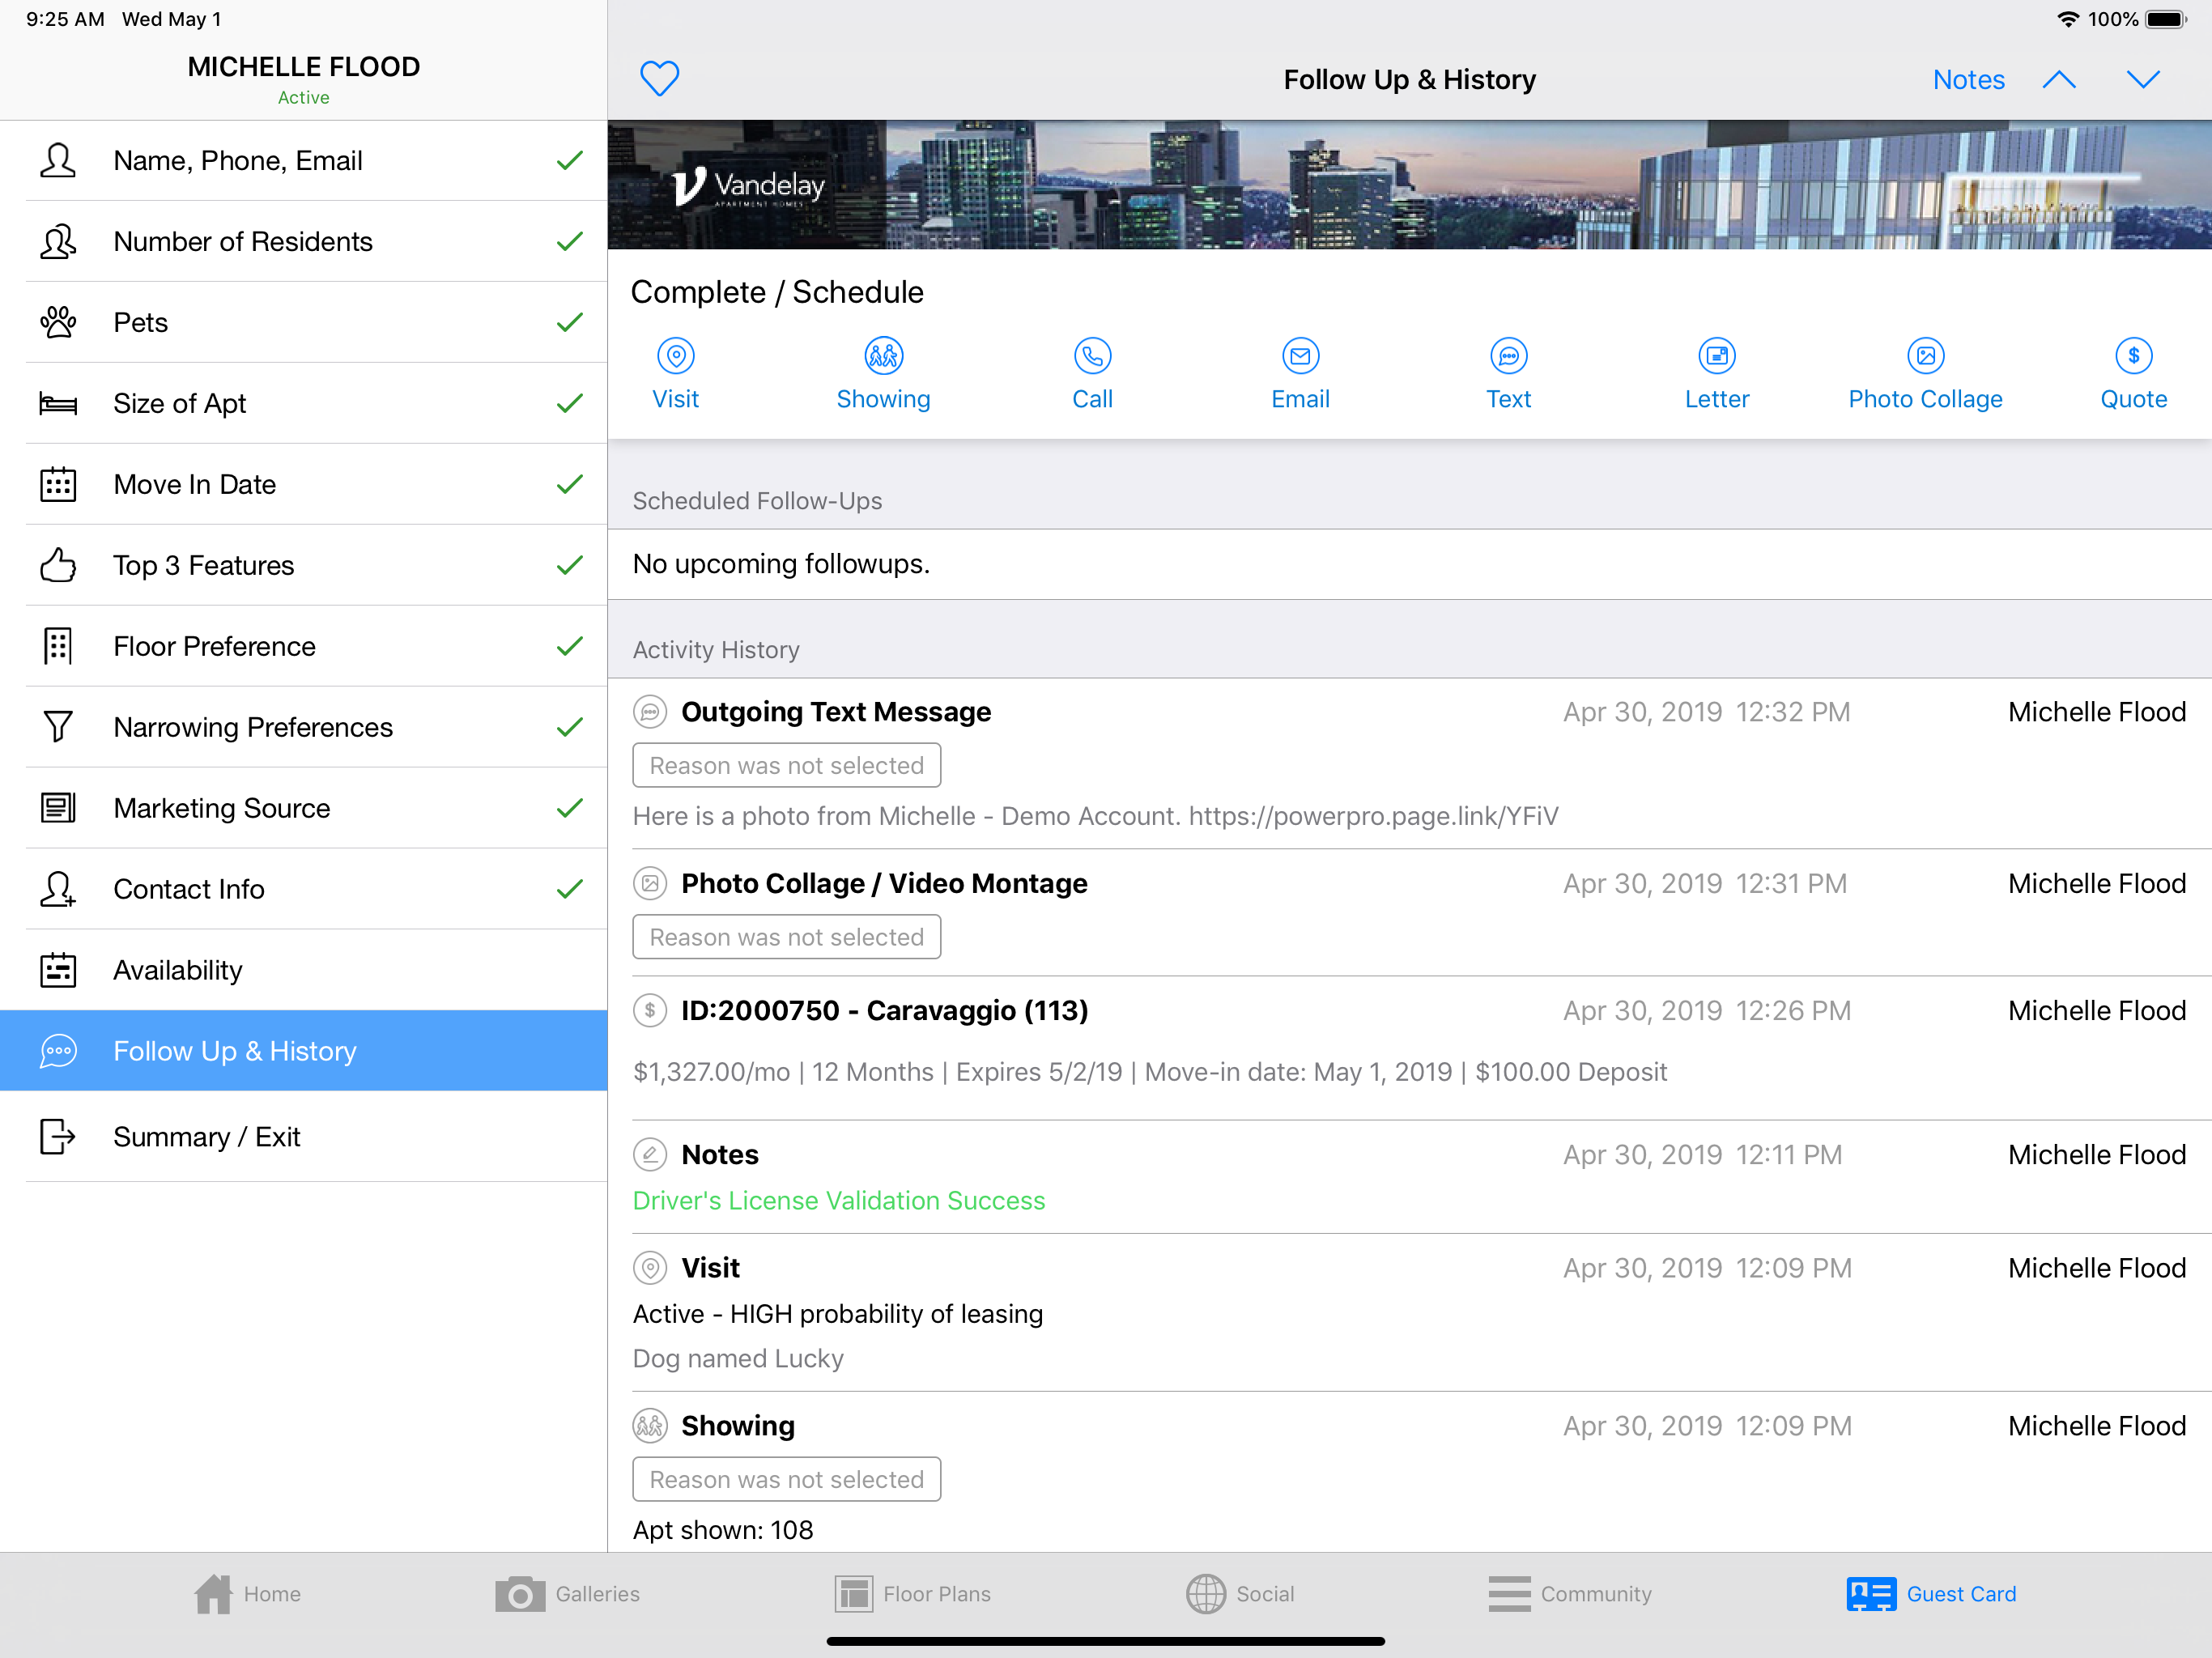Click the Apr 30, 2019 12:26 PM timestamp
The height and width of the screenshot is (1658, 2212).
click(x=1707, y=1011)
